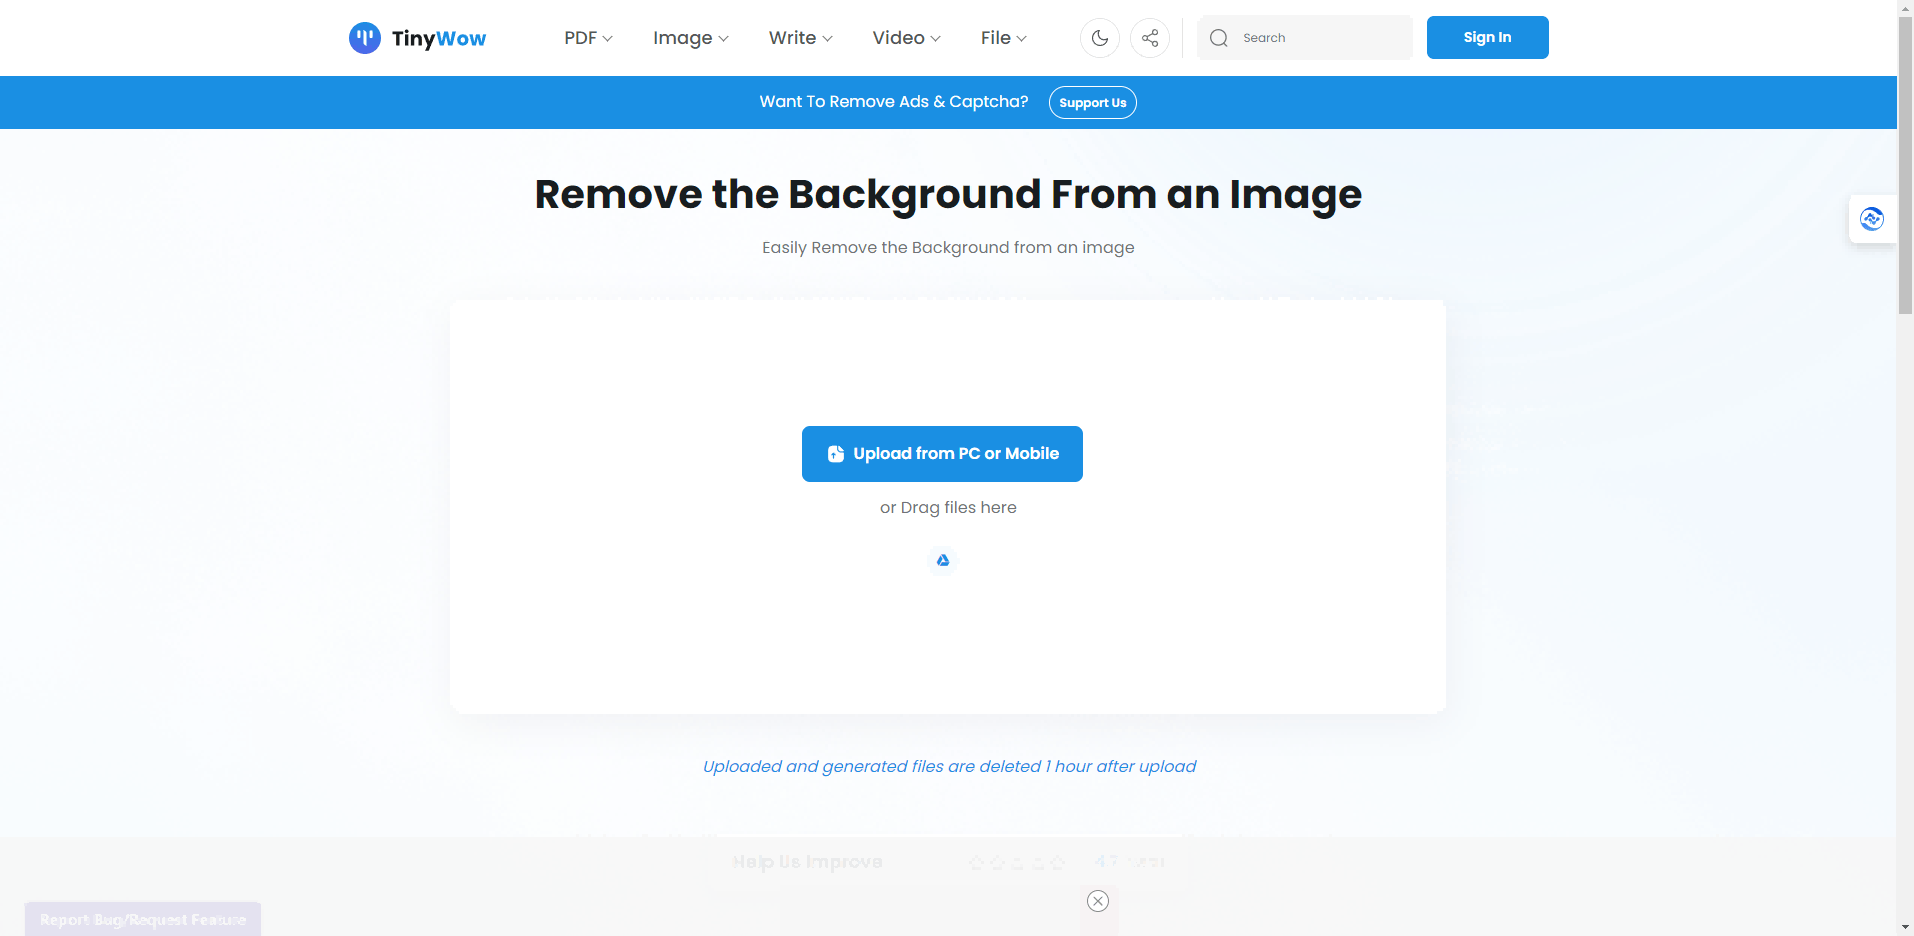Open the File menu
Screen dimensions: 1914x936
[1003, 38]
